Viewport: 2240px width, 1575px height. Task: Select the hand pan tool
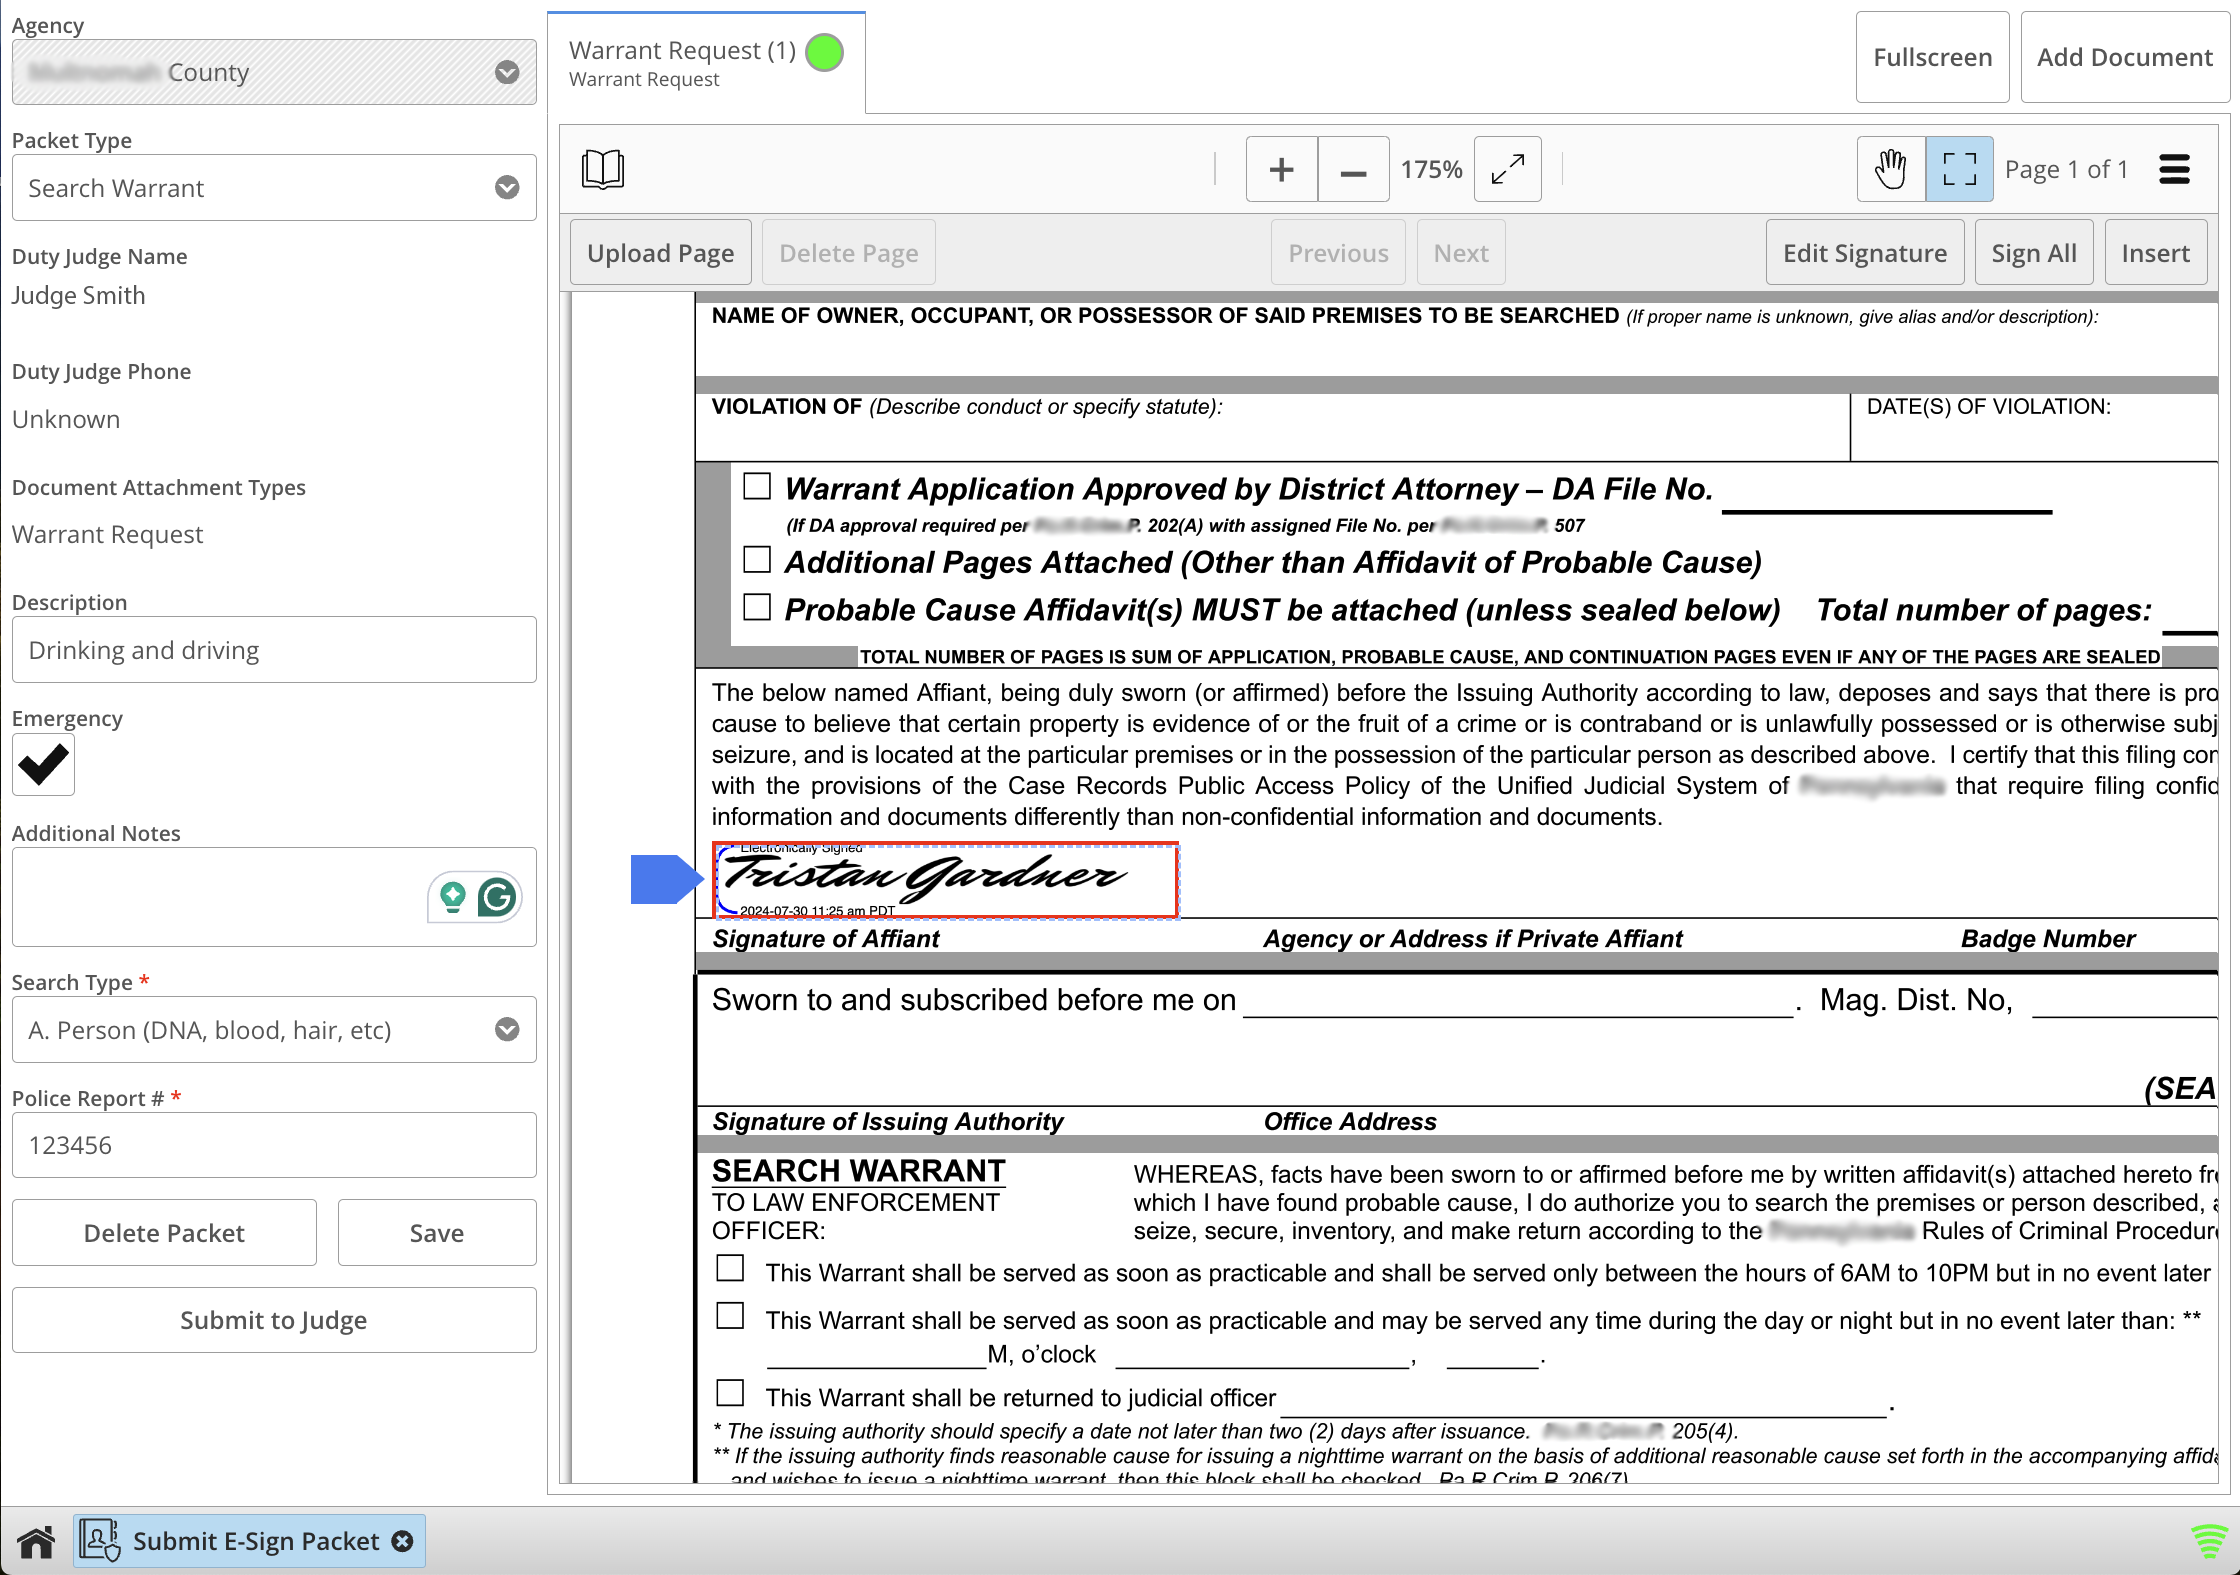point(1890,169)
